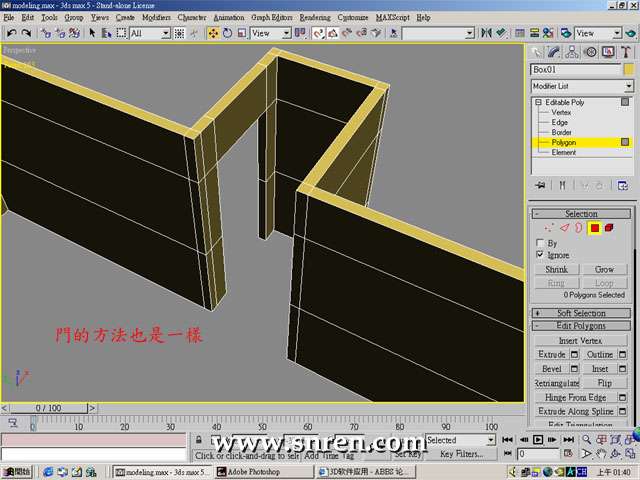Switch to the Display command panel tab
The image size is (640, 480).
[x=608, y=52]
